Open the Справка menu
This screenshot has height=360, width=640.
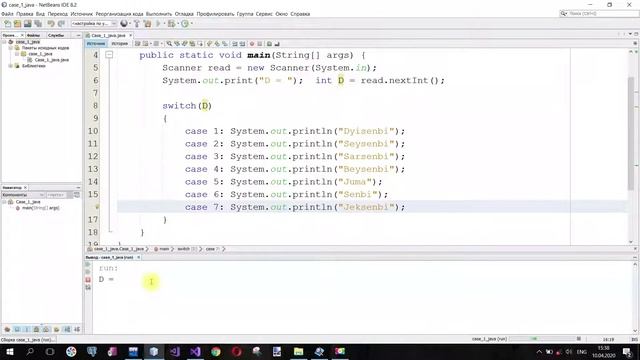click(x=300, y=14)
